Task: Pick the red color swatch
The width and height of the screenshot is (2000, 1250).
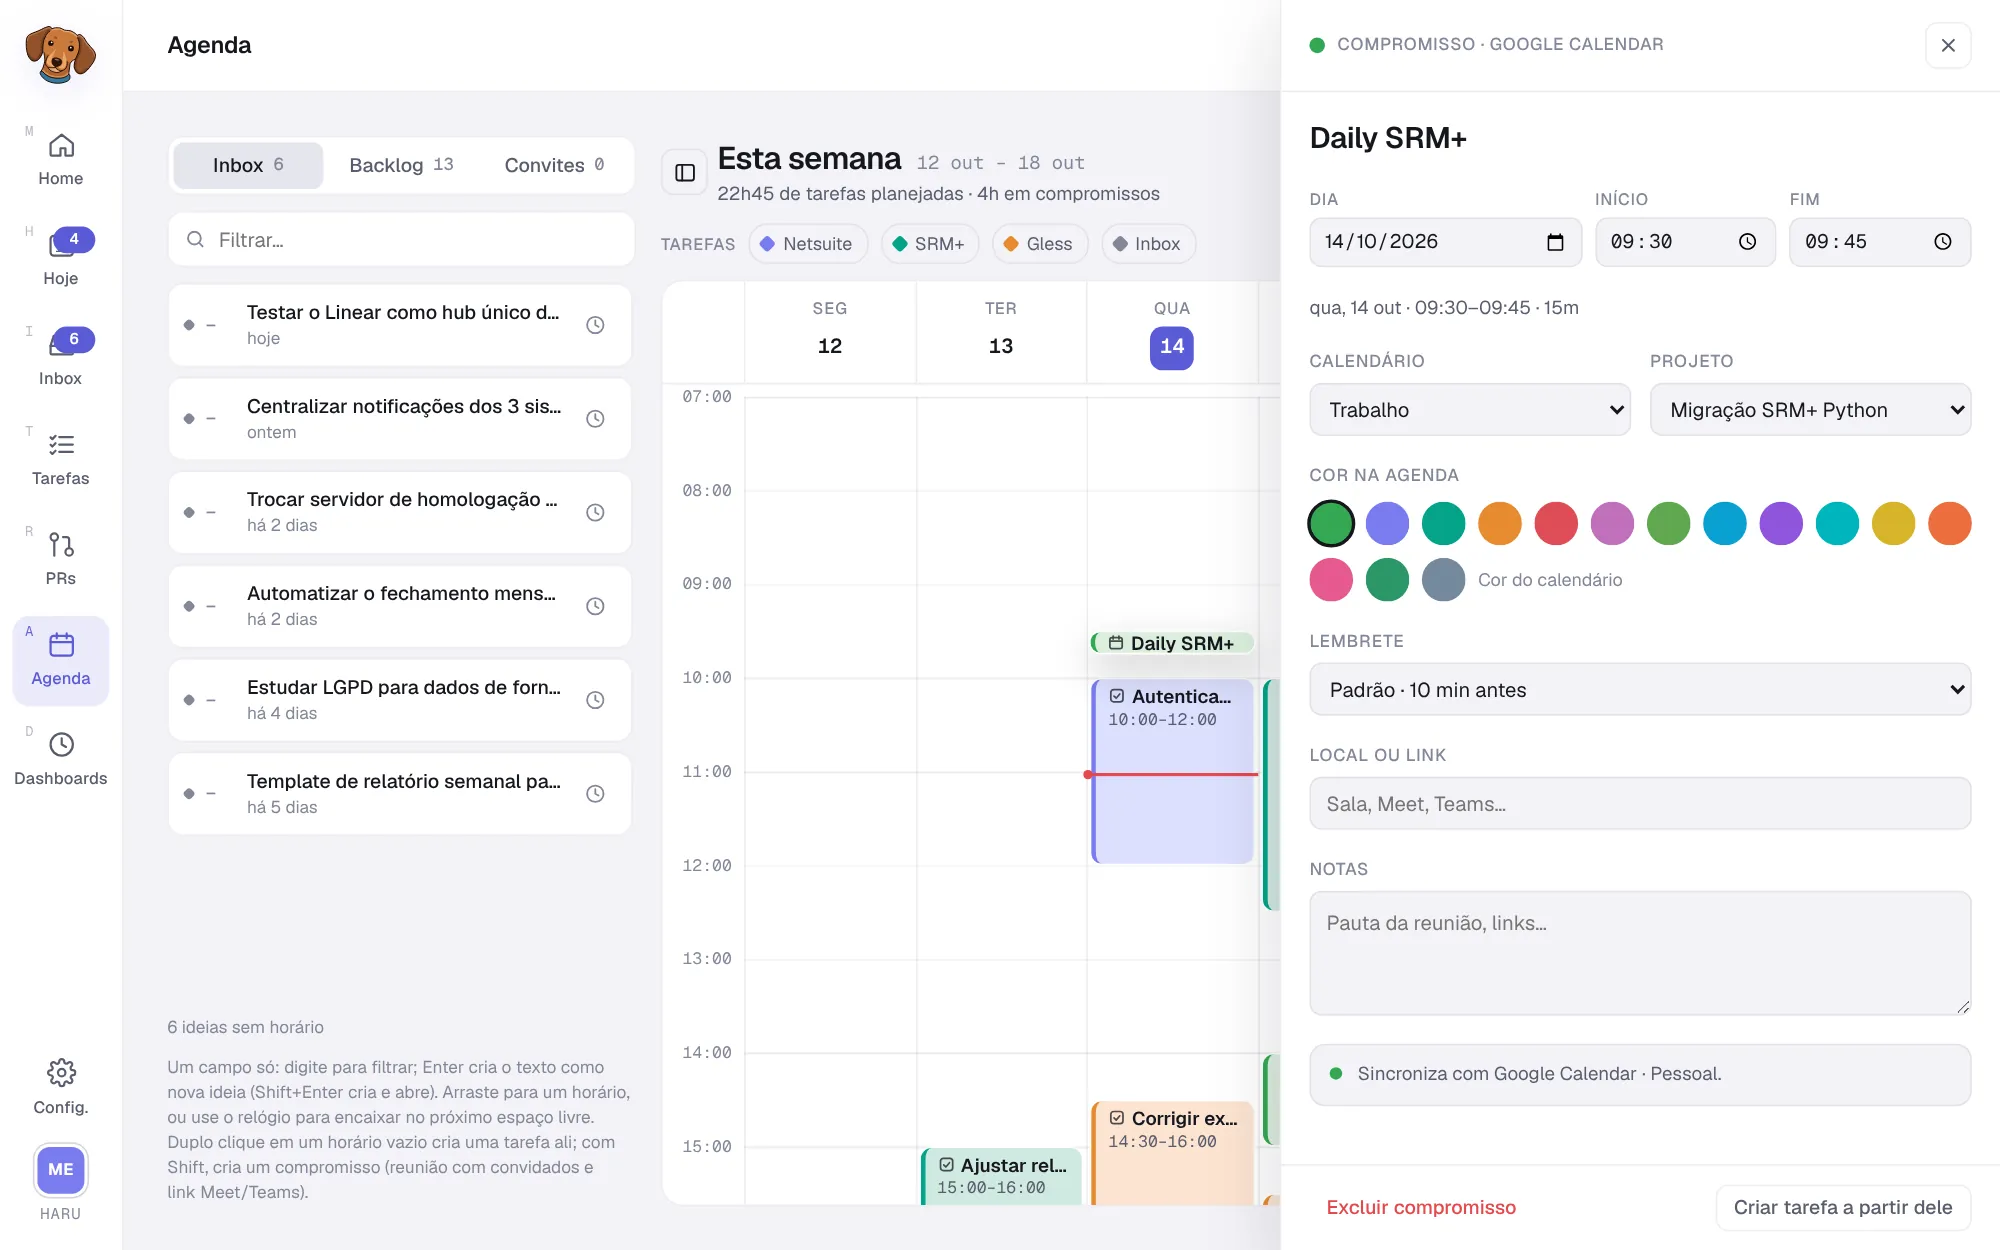Action: pos(1556,523)
